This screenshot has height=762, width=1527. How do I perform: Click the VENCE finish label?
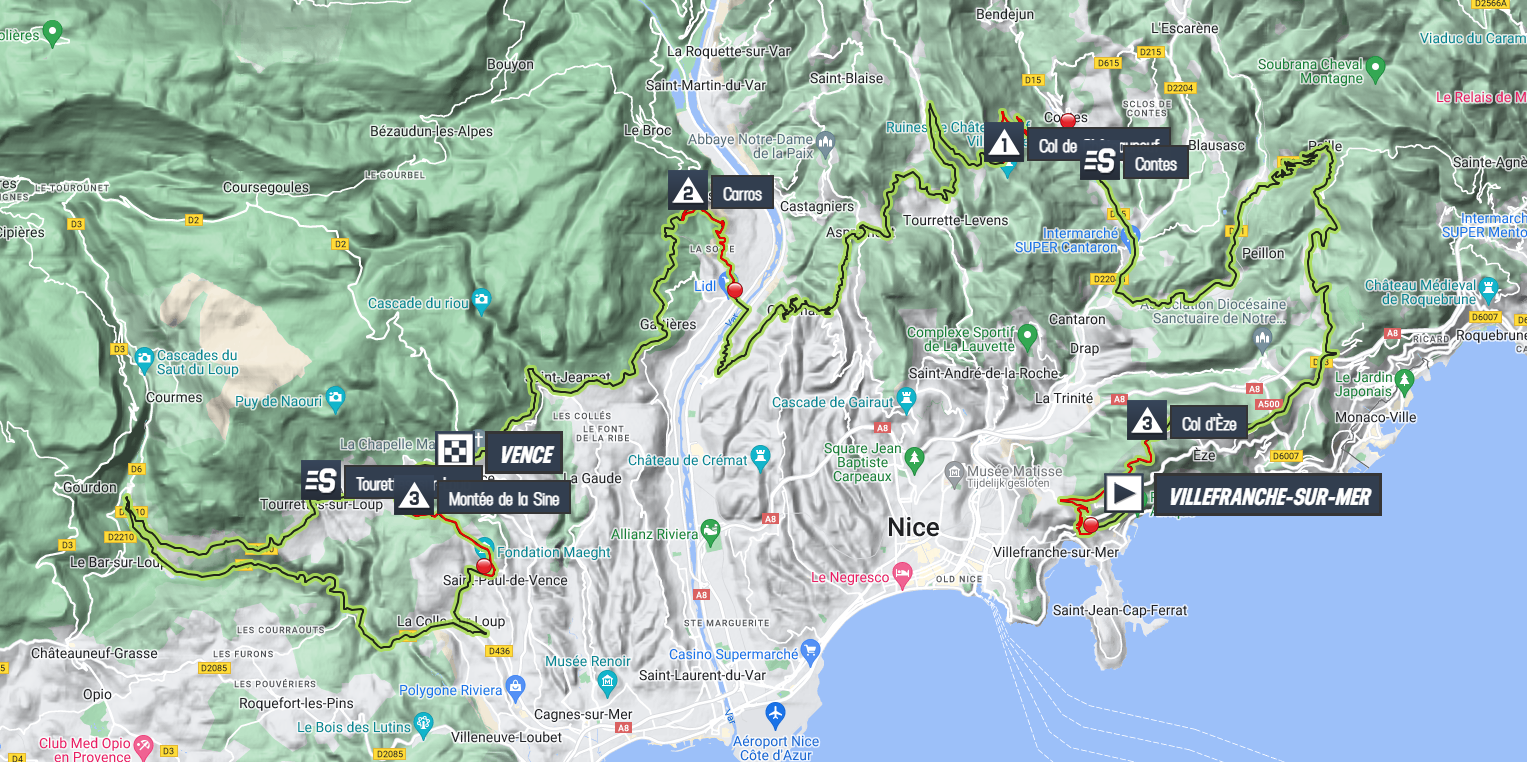click(x=526, y=453)
